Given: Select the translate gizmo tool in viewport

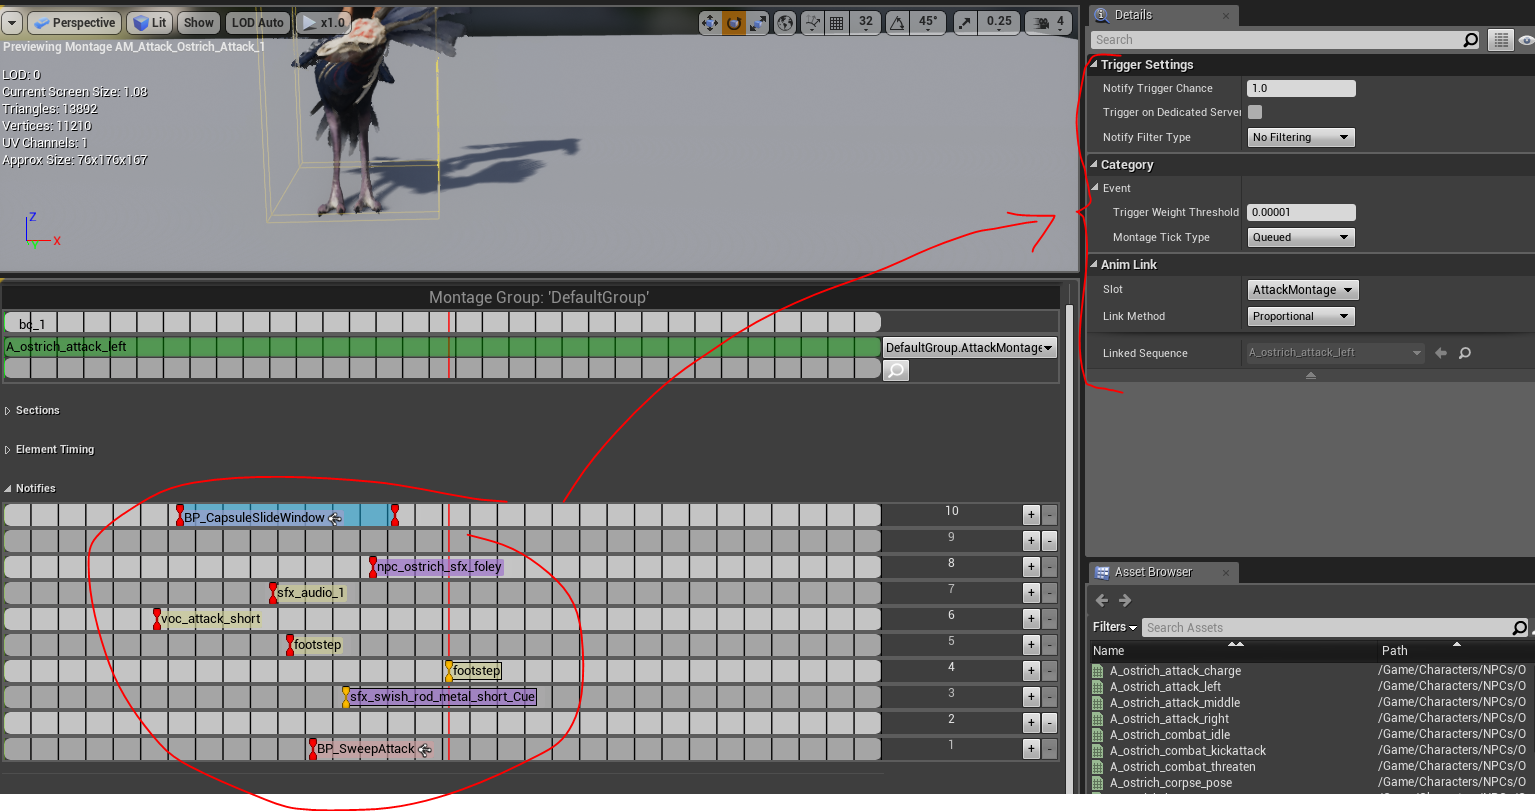Looking at the screenshot, I should pyautogui.click(x=709, y=23).
